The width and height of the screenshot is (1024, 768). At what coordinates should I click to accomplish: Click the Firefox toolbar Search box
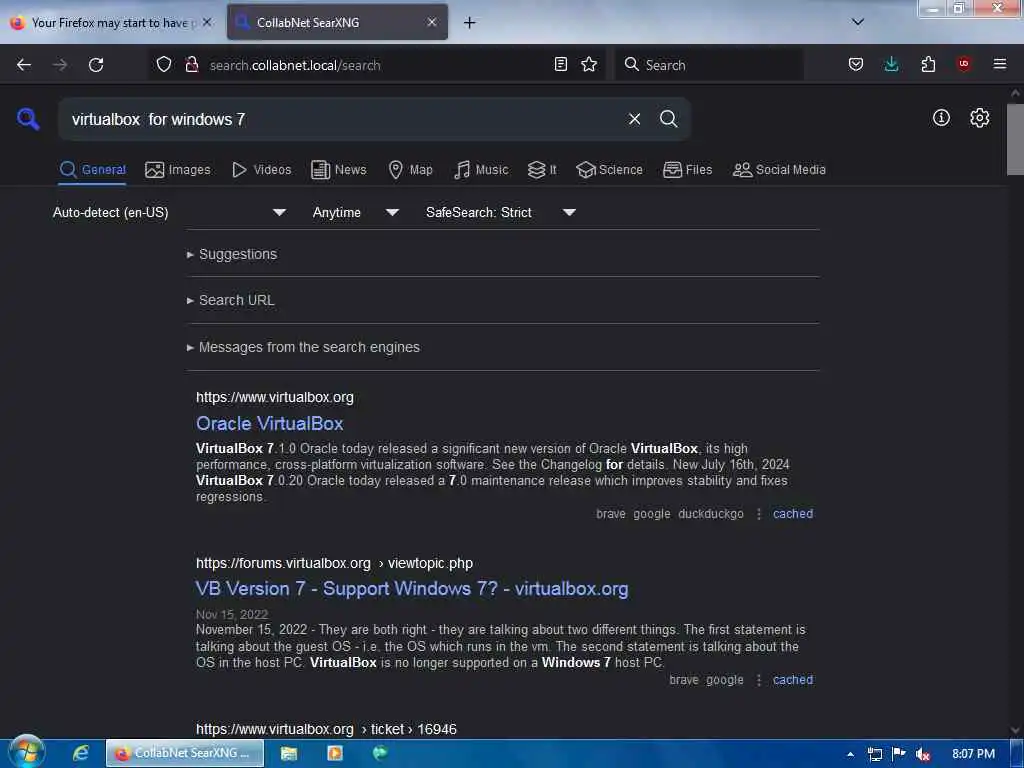709,65
